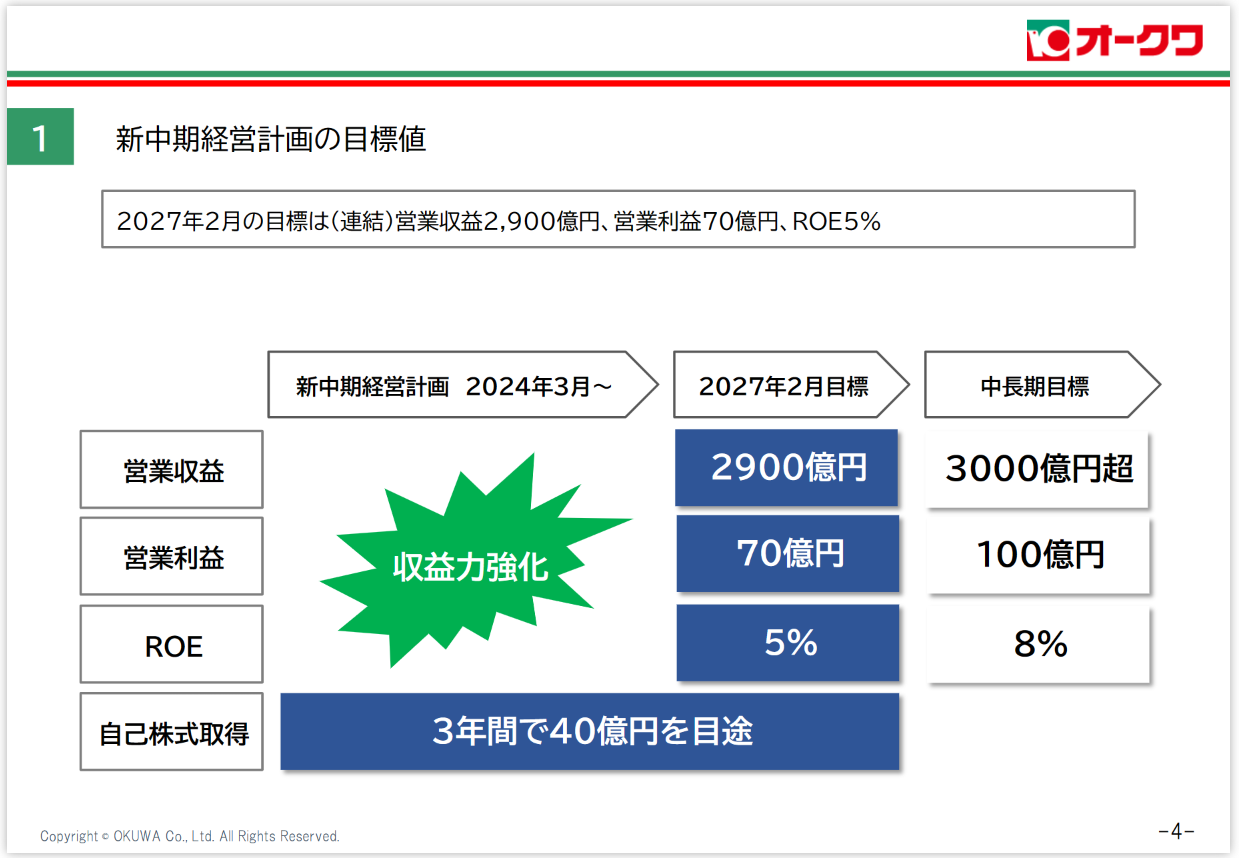Click the 3000億円超 long-term target box
Viewport: 1239px width, 858px height.
(x=1038, y=468)
